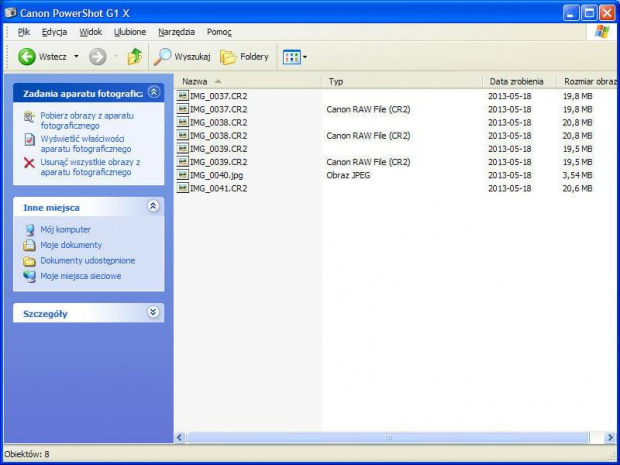The height and width of the screenshot is (465, 620).
Task: Click the horizontal scrollbar thumb
Action: click(388, 437)
